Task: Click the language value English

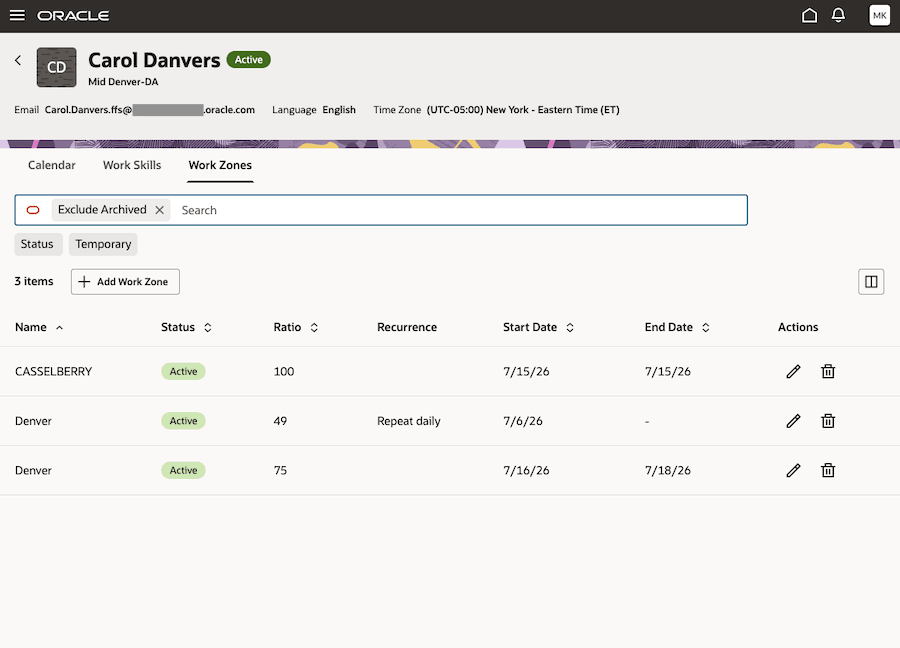Action: click(x=339, y=110)
